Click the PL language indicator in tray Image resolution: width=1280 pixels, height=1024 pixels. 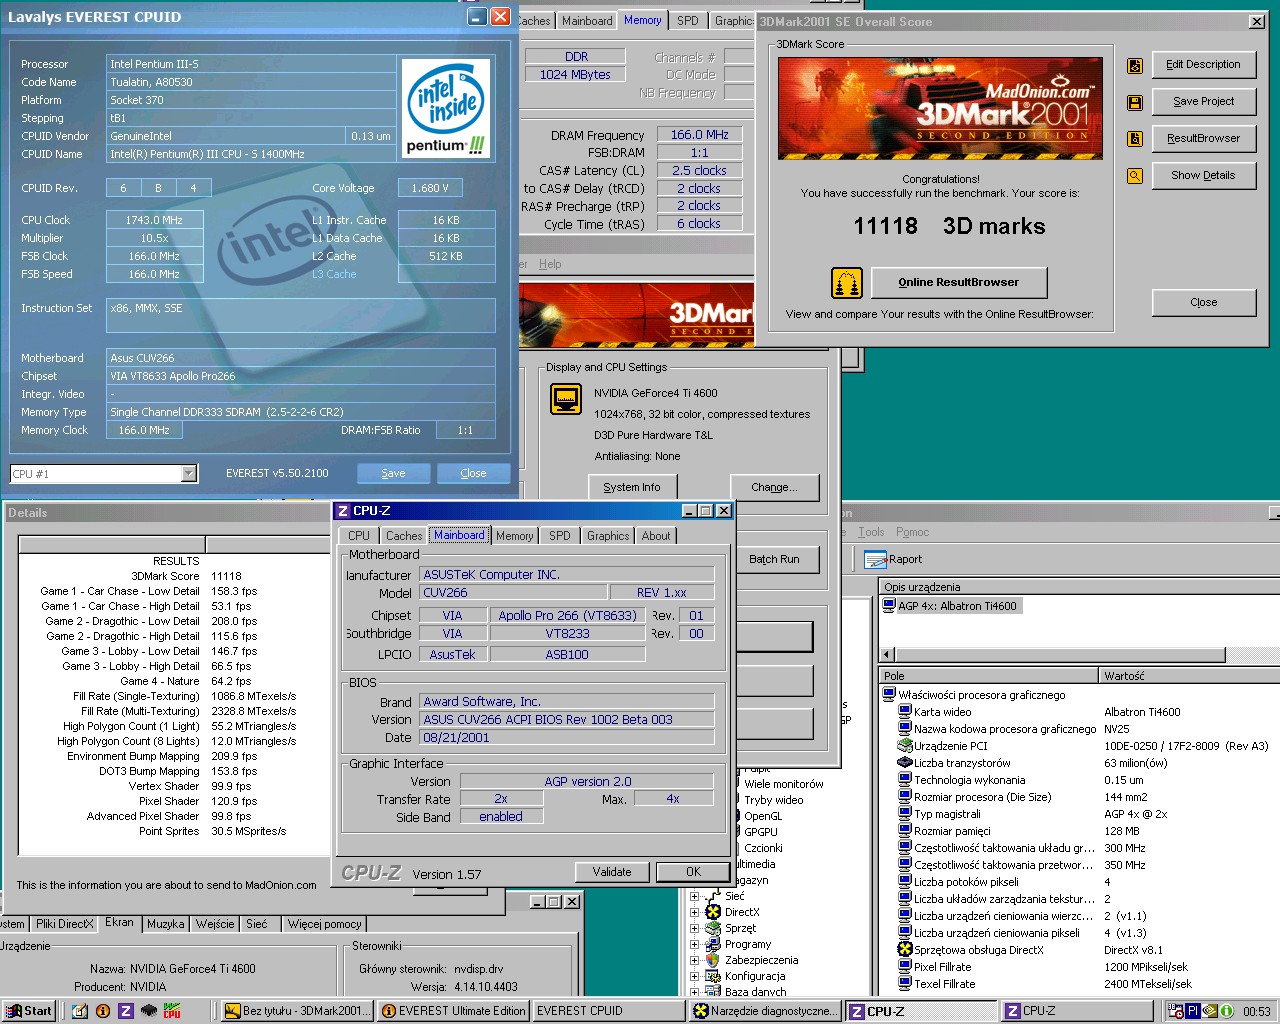point(1193,1011)
